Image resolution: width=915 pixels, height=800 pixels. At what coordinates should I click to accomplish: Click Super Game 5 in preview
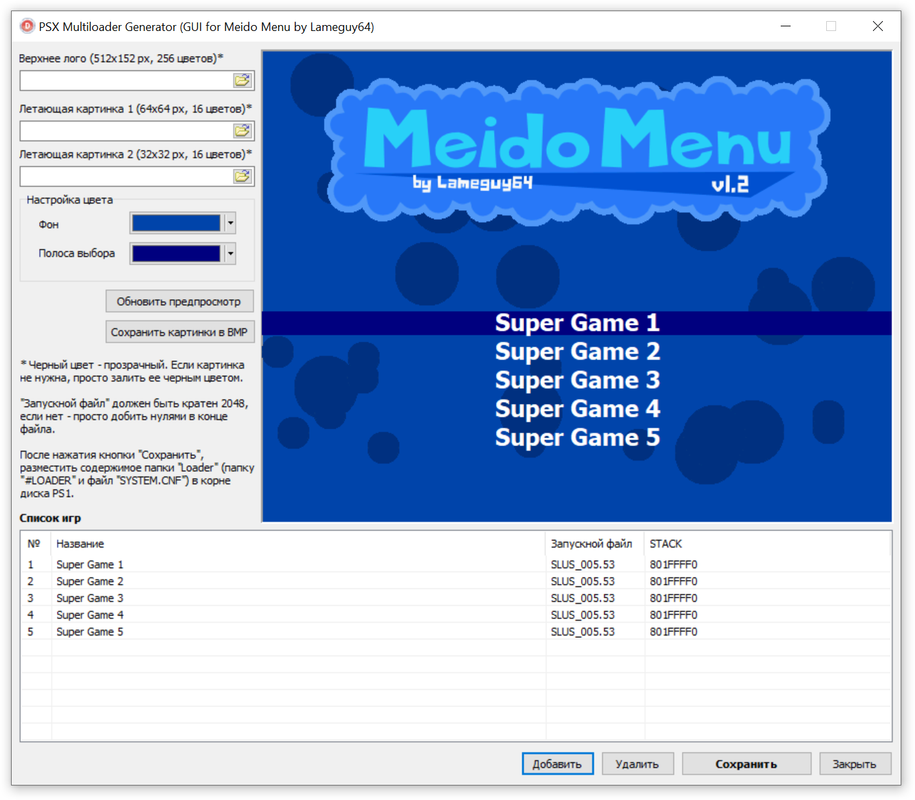(577, 438)
